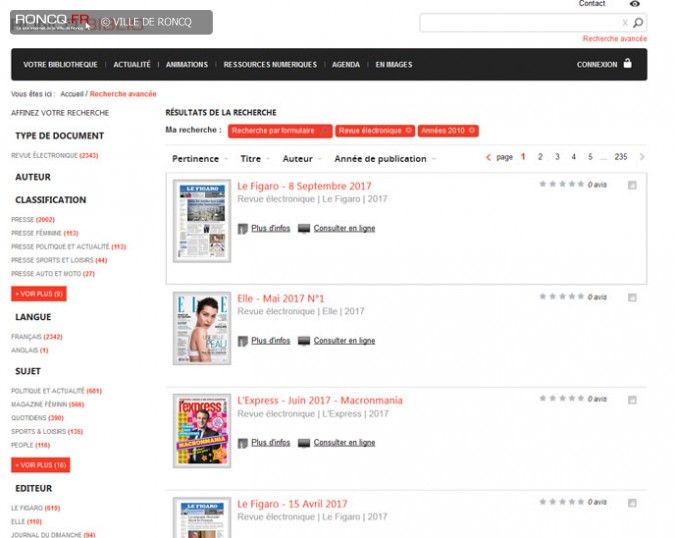This screenshot has height=538, width=675.
Task: Click monitor icon beside Consulter en ligne for L'Express
Action: [304, 443]
